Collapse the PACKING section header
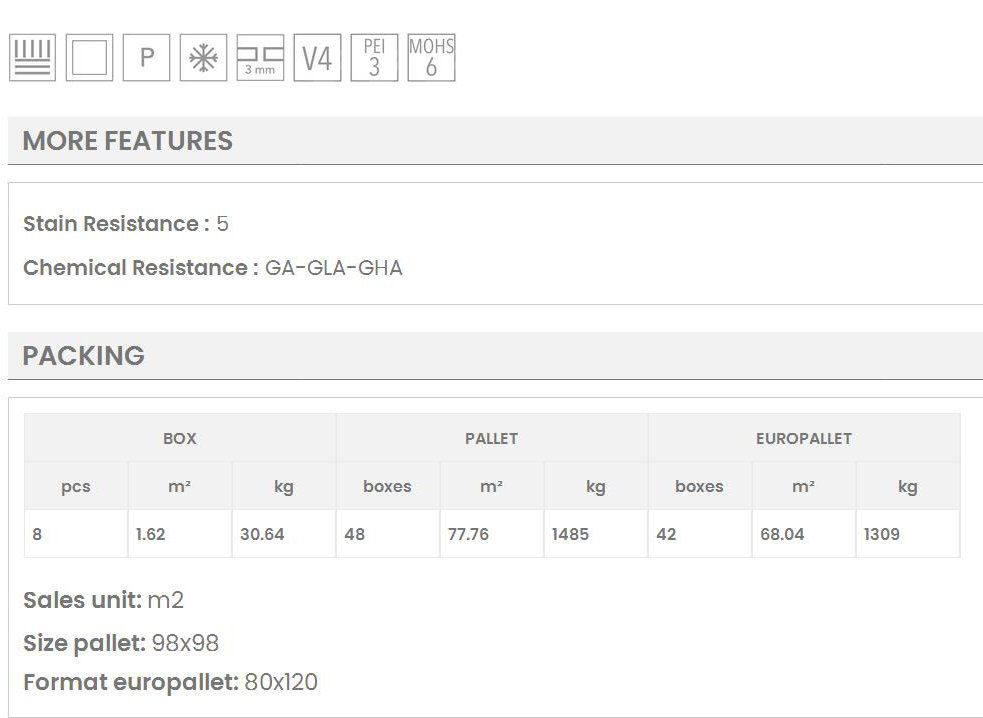 83,356
